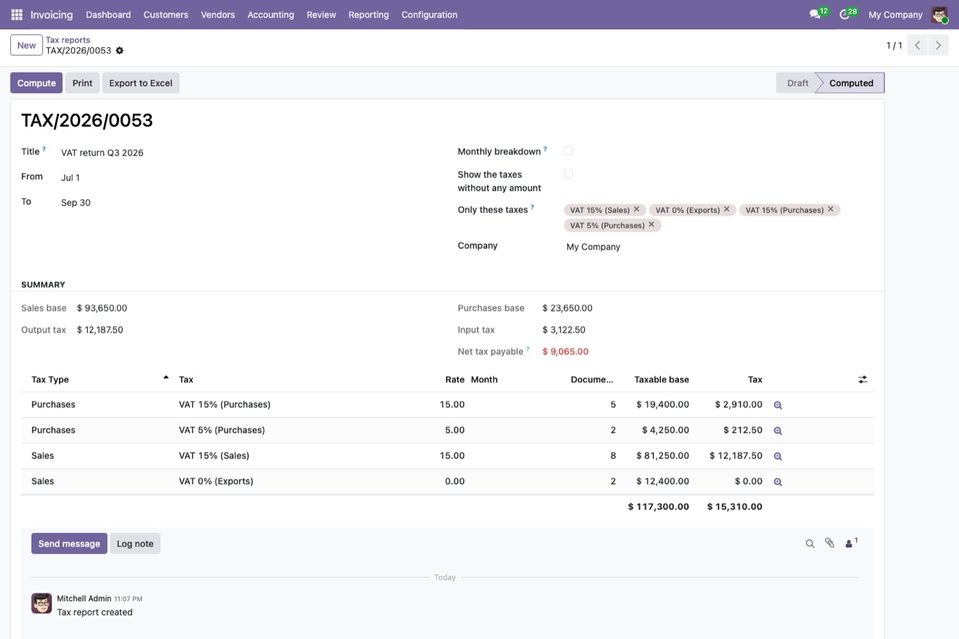Open the gear actions menu beside TAX/2026/0053
This screenshot has width=959, height=639.
point(119,51)
